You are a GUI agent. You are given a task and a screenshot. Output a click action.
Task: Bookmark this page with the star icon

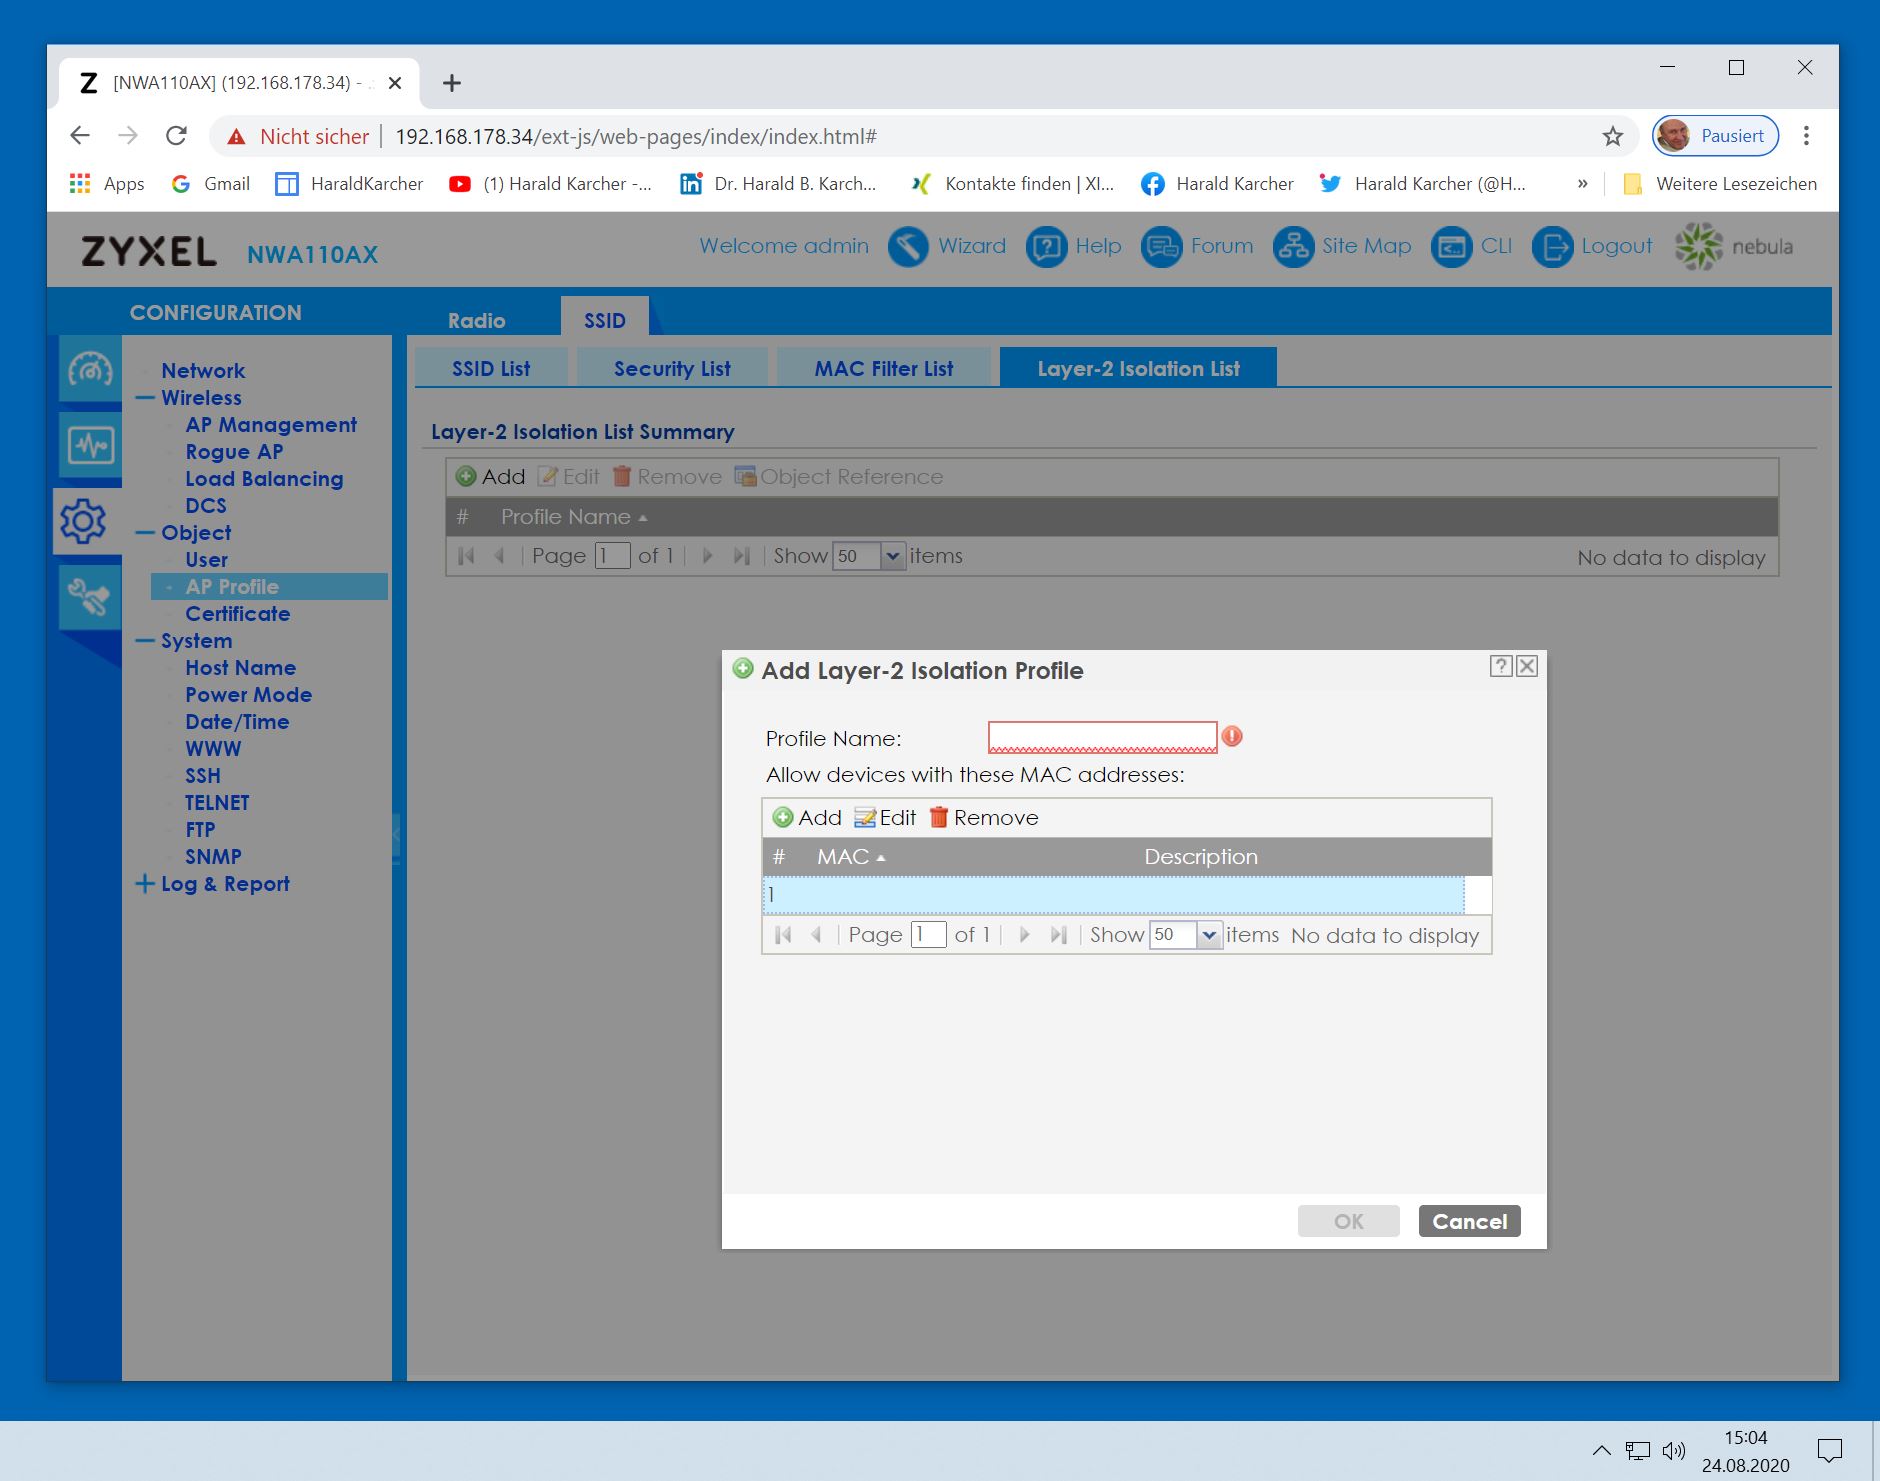point(1612,137)
